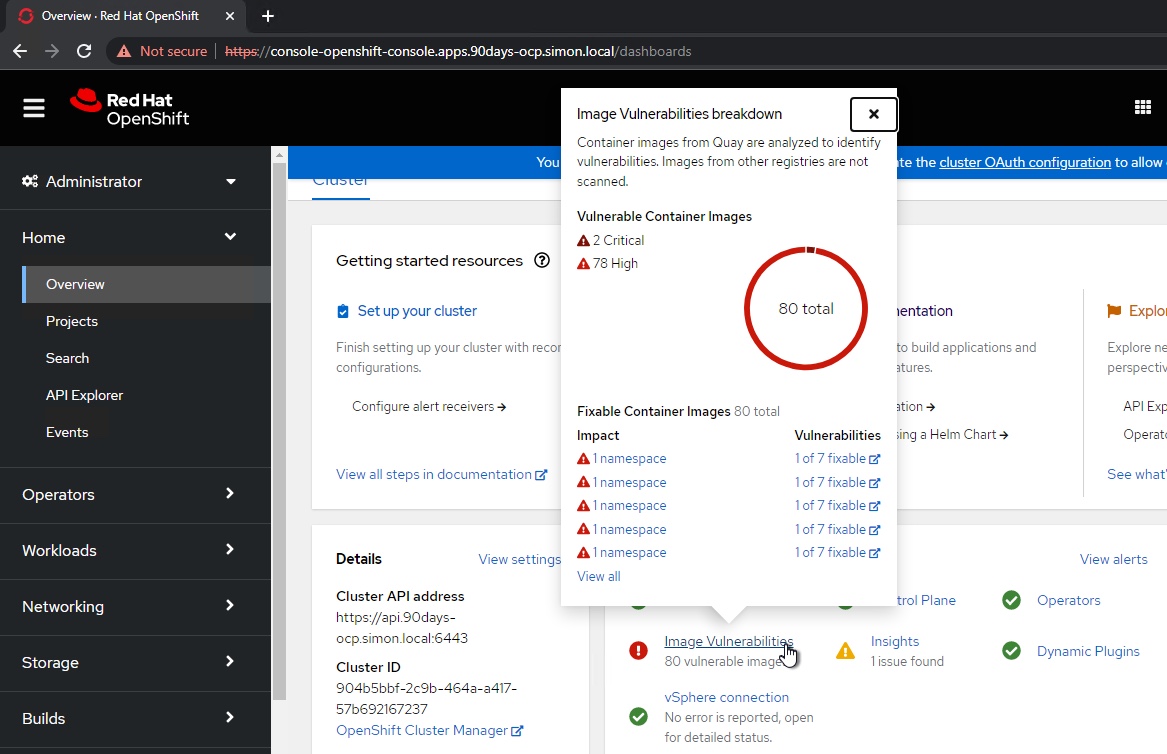Click the Explore flag icon
This screenshot has width=1167, height=754.
(1114, 311)
